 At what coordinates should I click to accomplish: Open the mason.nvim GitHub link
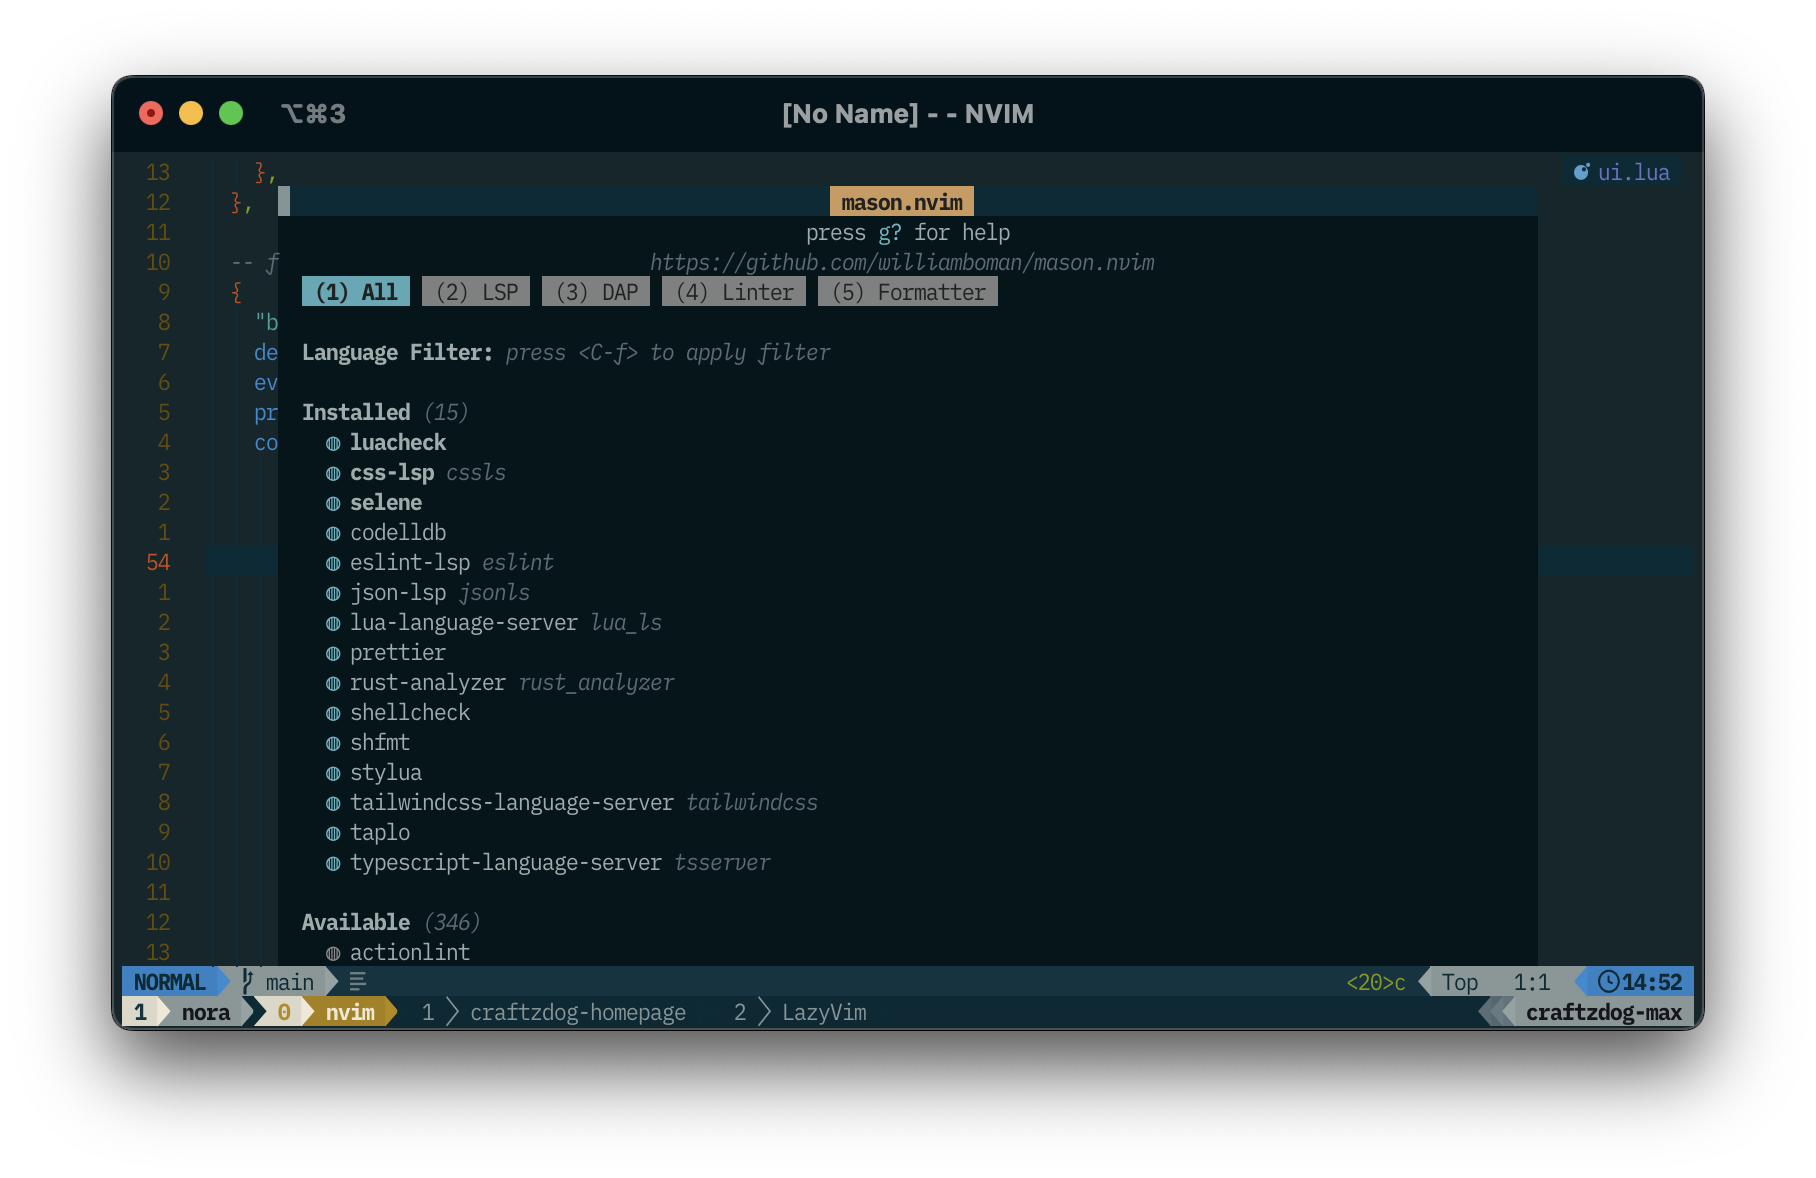coord(901,262)
